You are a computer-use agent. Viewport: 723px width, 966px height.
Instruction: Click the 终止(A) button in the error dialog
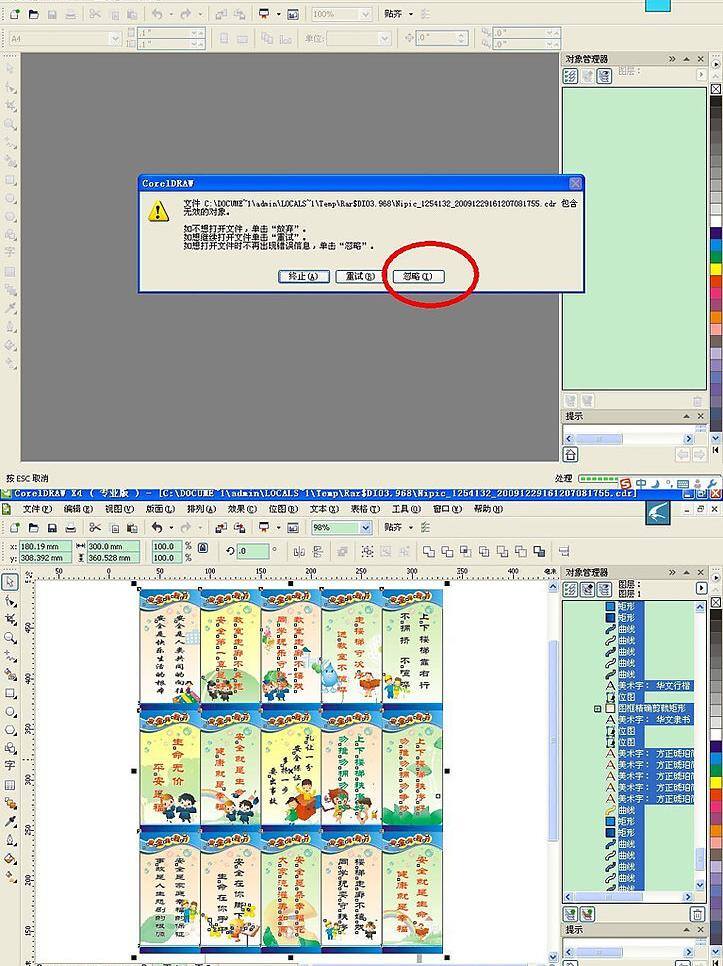click(304, 277)
